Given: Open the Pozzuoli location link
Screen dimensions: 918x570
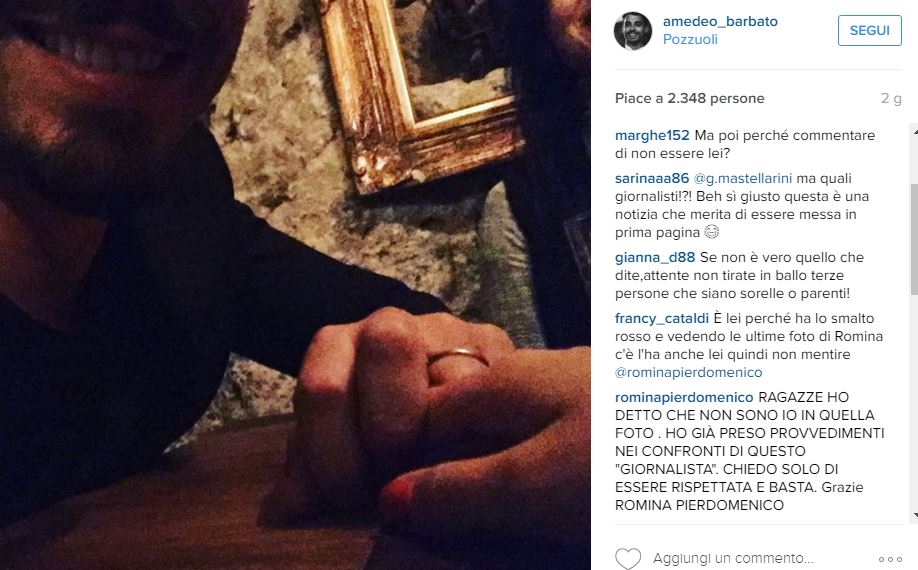Looking at the screenshot, I should point(690,39).
